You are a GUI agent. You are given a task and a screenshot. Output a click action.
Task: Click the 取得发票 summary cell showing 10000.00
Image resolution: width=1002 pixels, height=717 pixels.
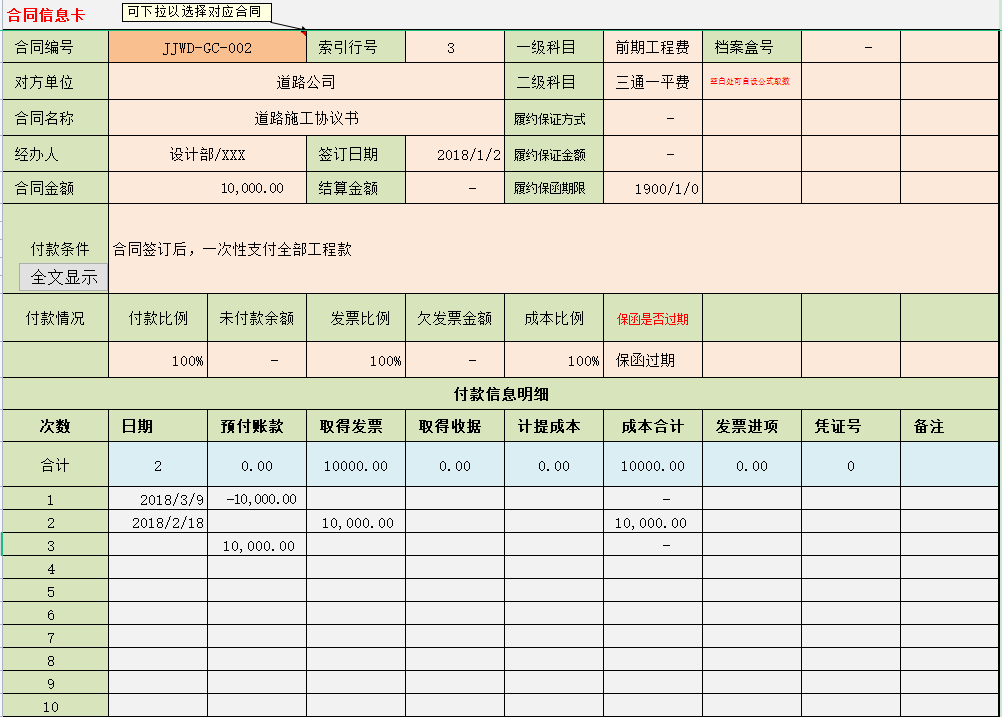[x=354, y=463]
